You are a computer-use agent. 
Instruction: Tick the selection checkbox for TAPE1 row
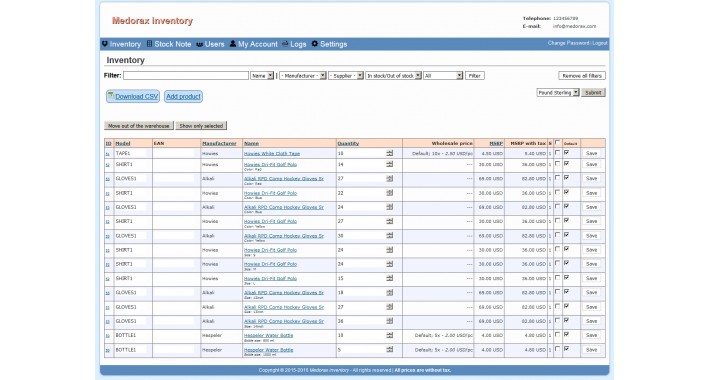pyautogui.click(x=557, y=153)
